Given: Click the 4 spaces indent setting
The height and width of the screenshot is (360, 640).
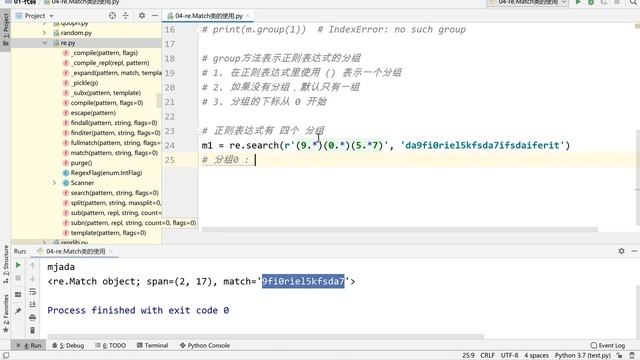Looking at the screenshot, I should click(536, 356).
